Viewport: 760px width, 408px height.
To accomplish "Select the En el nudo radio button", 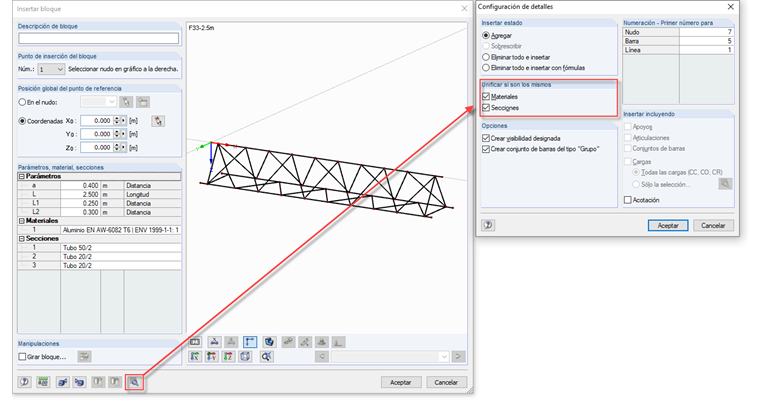I will pyautogui.click(x=22, y=102).
